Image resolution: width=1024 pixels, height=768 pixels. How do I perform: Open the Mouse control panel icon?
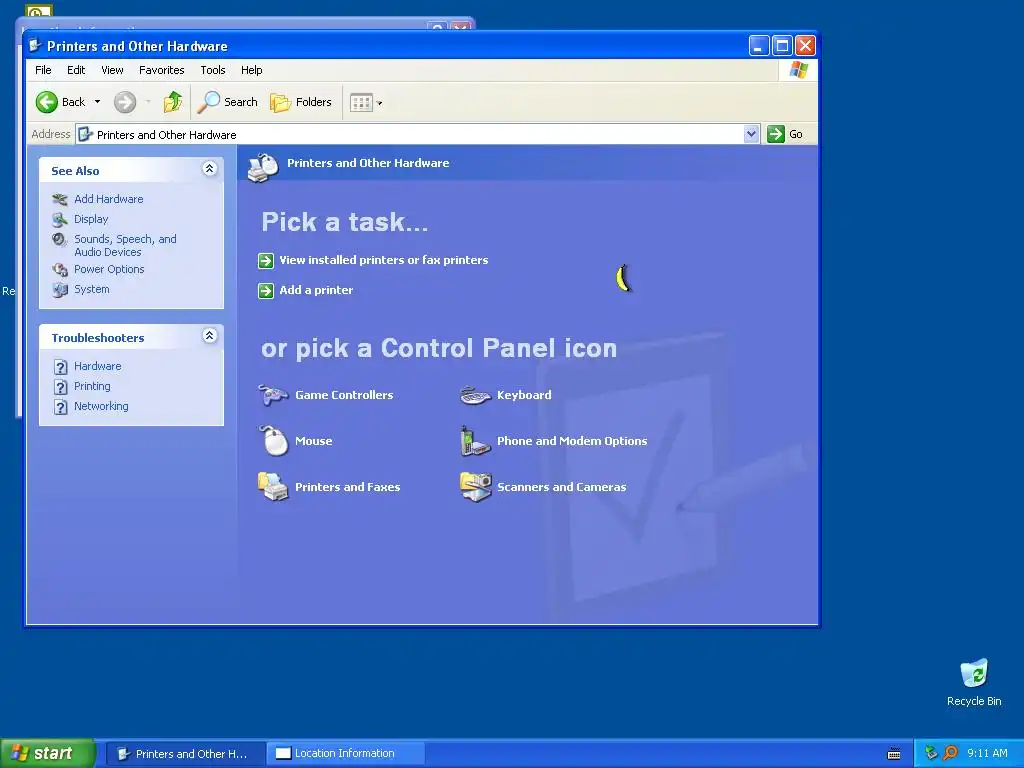pyautogui.click(x=274, y=441)
